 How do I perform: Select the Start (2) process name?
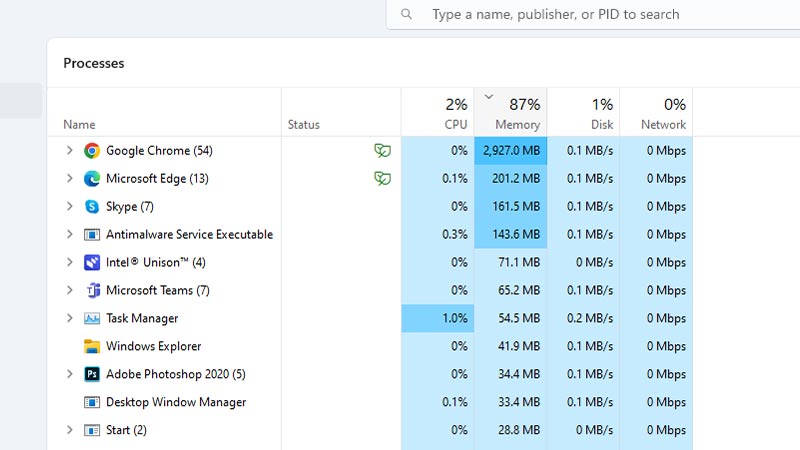click(x=126, y=430)
